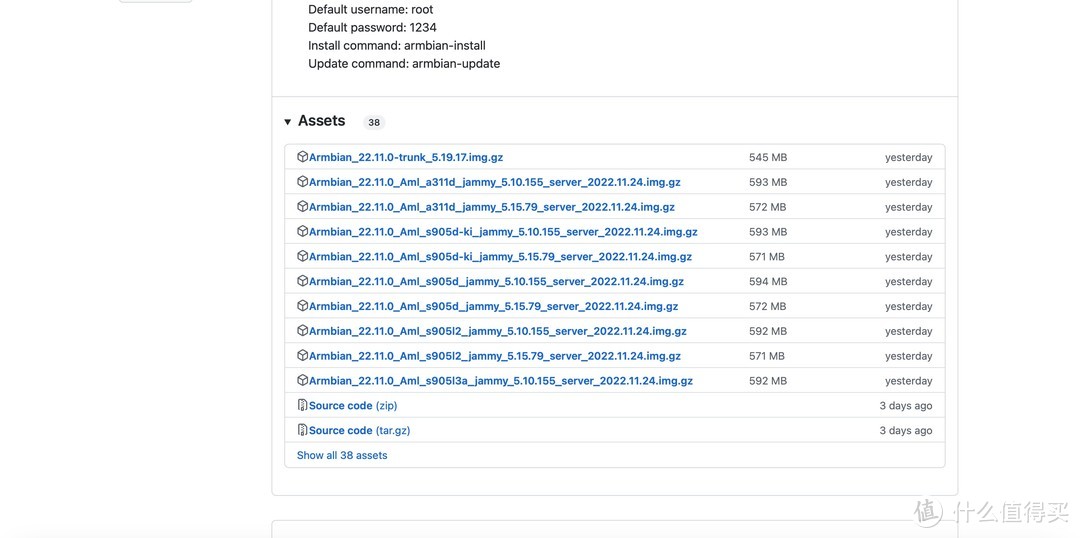
Task: Click 545 MB size of trunk image
Action: (x=768, y=157)
